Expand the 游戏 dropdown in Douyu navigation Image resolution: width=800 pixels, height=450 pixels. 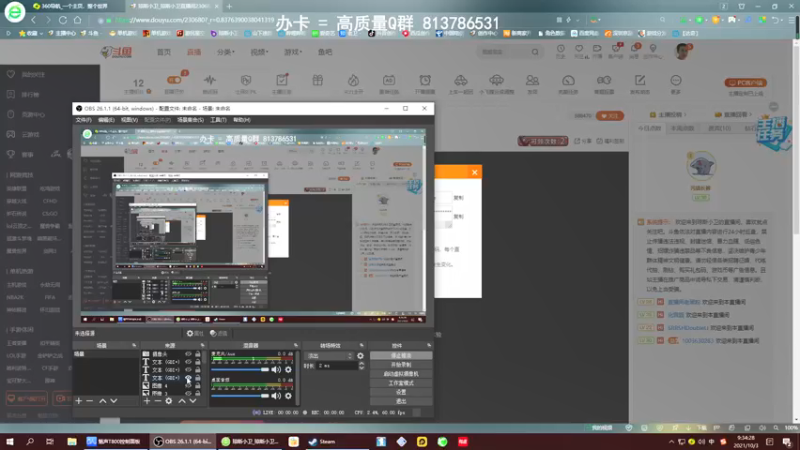[293, 52]
